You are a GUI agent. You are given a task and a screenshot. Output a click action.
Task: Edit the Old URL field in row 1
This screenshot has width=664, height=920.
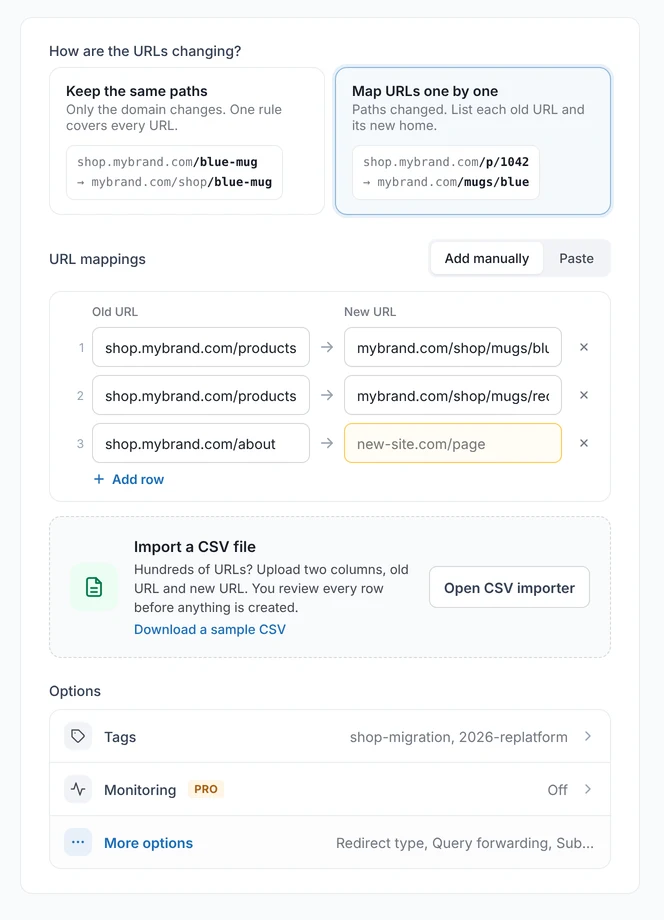point(201,347)
